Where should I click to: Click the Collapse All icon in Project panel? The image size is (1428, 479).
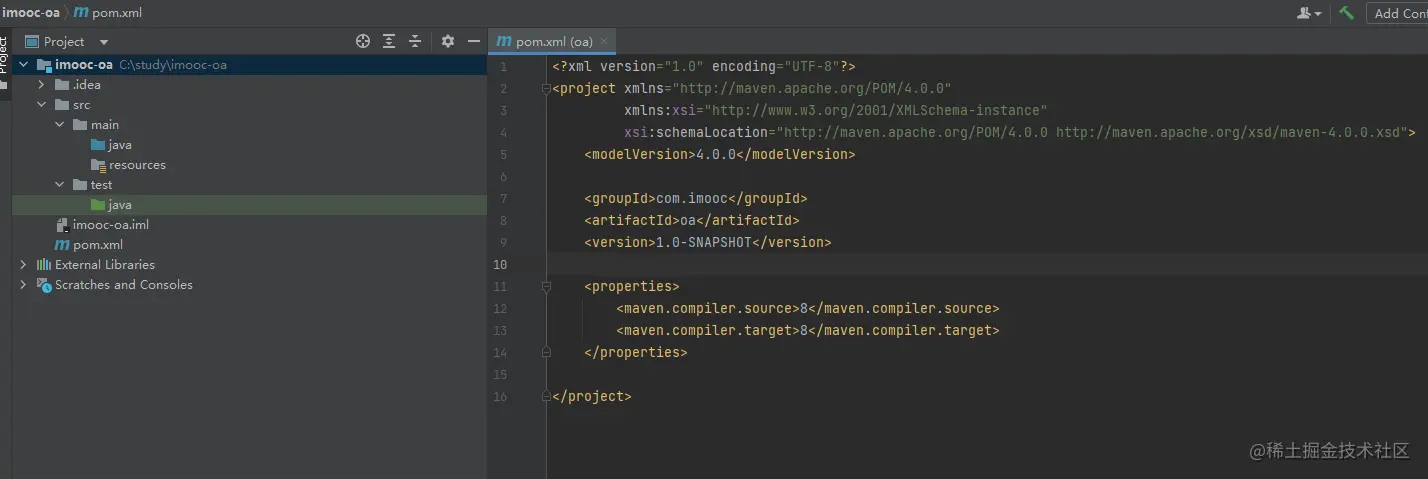(415, 41)
